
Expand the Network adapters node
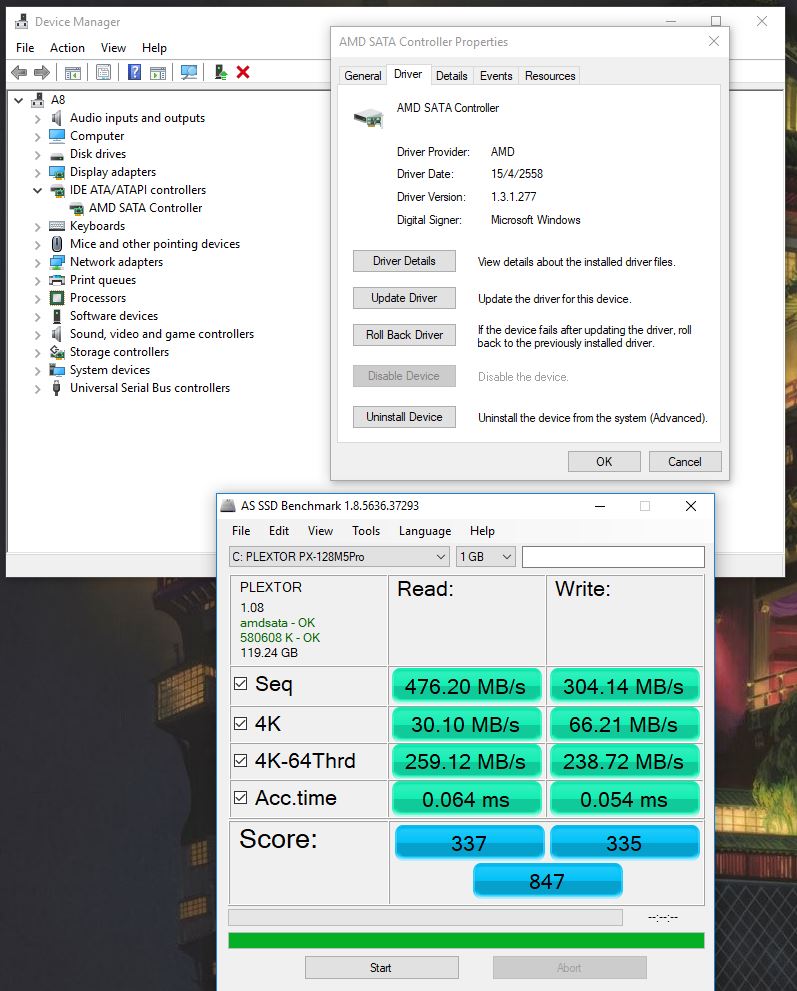point(37,263)
